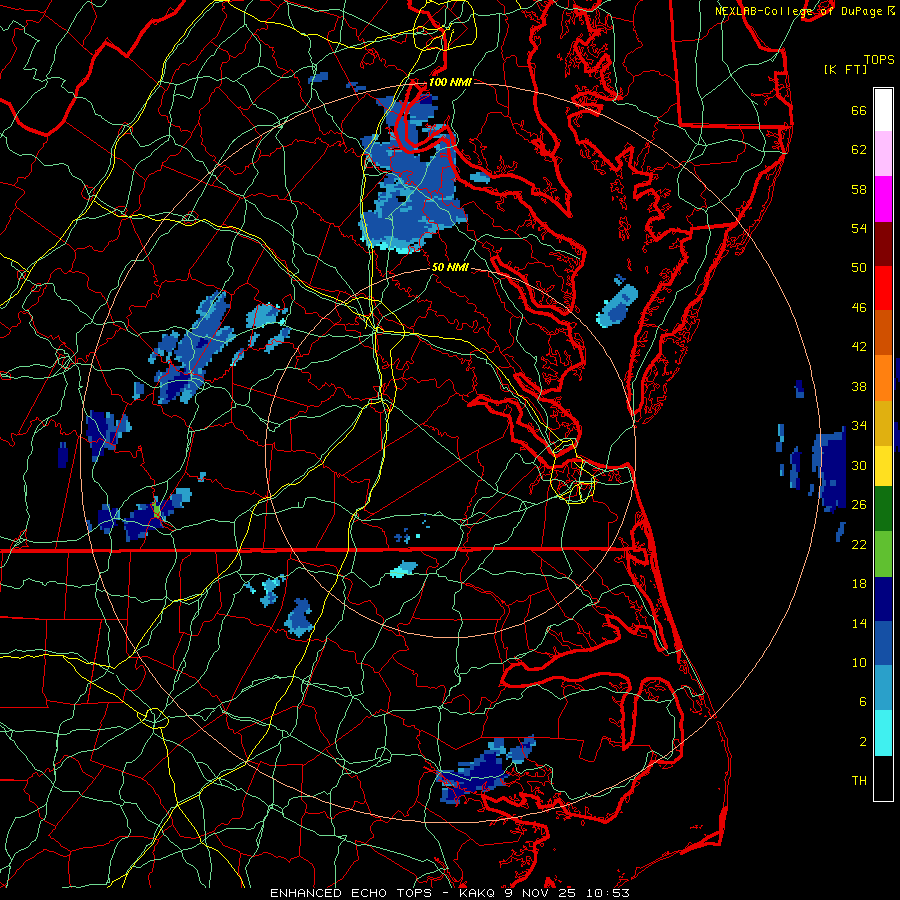
Task: Click the "10:53" timestamp
Action: click(x=608, y=893)
